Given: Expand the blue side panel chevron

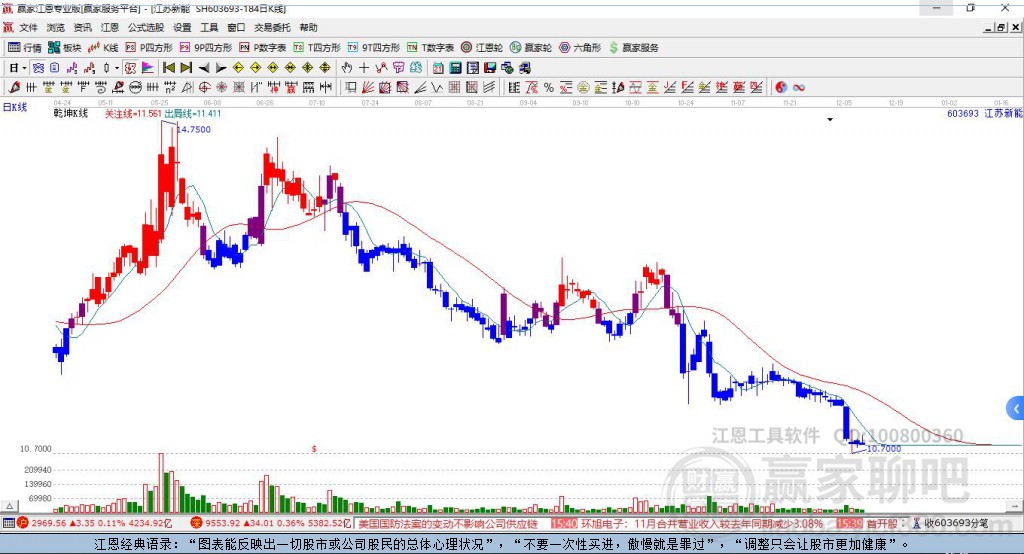Looking at the screenshot, I should 1016,409.
